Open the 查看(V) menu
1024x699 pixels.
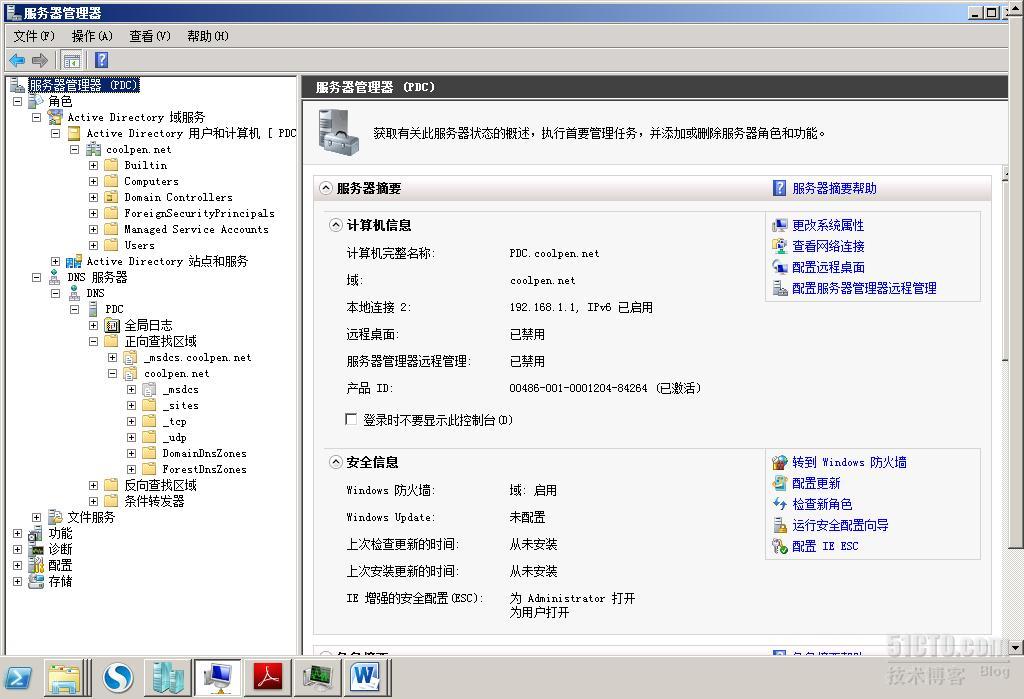point(150,36)
